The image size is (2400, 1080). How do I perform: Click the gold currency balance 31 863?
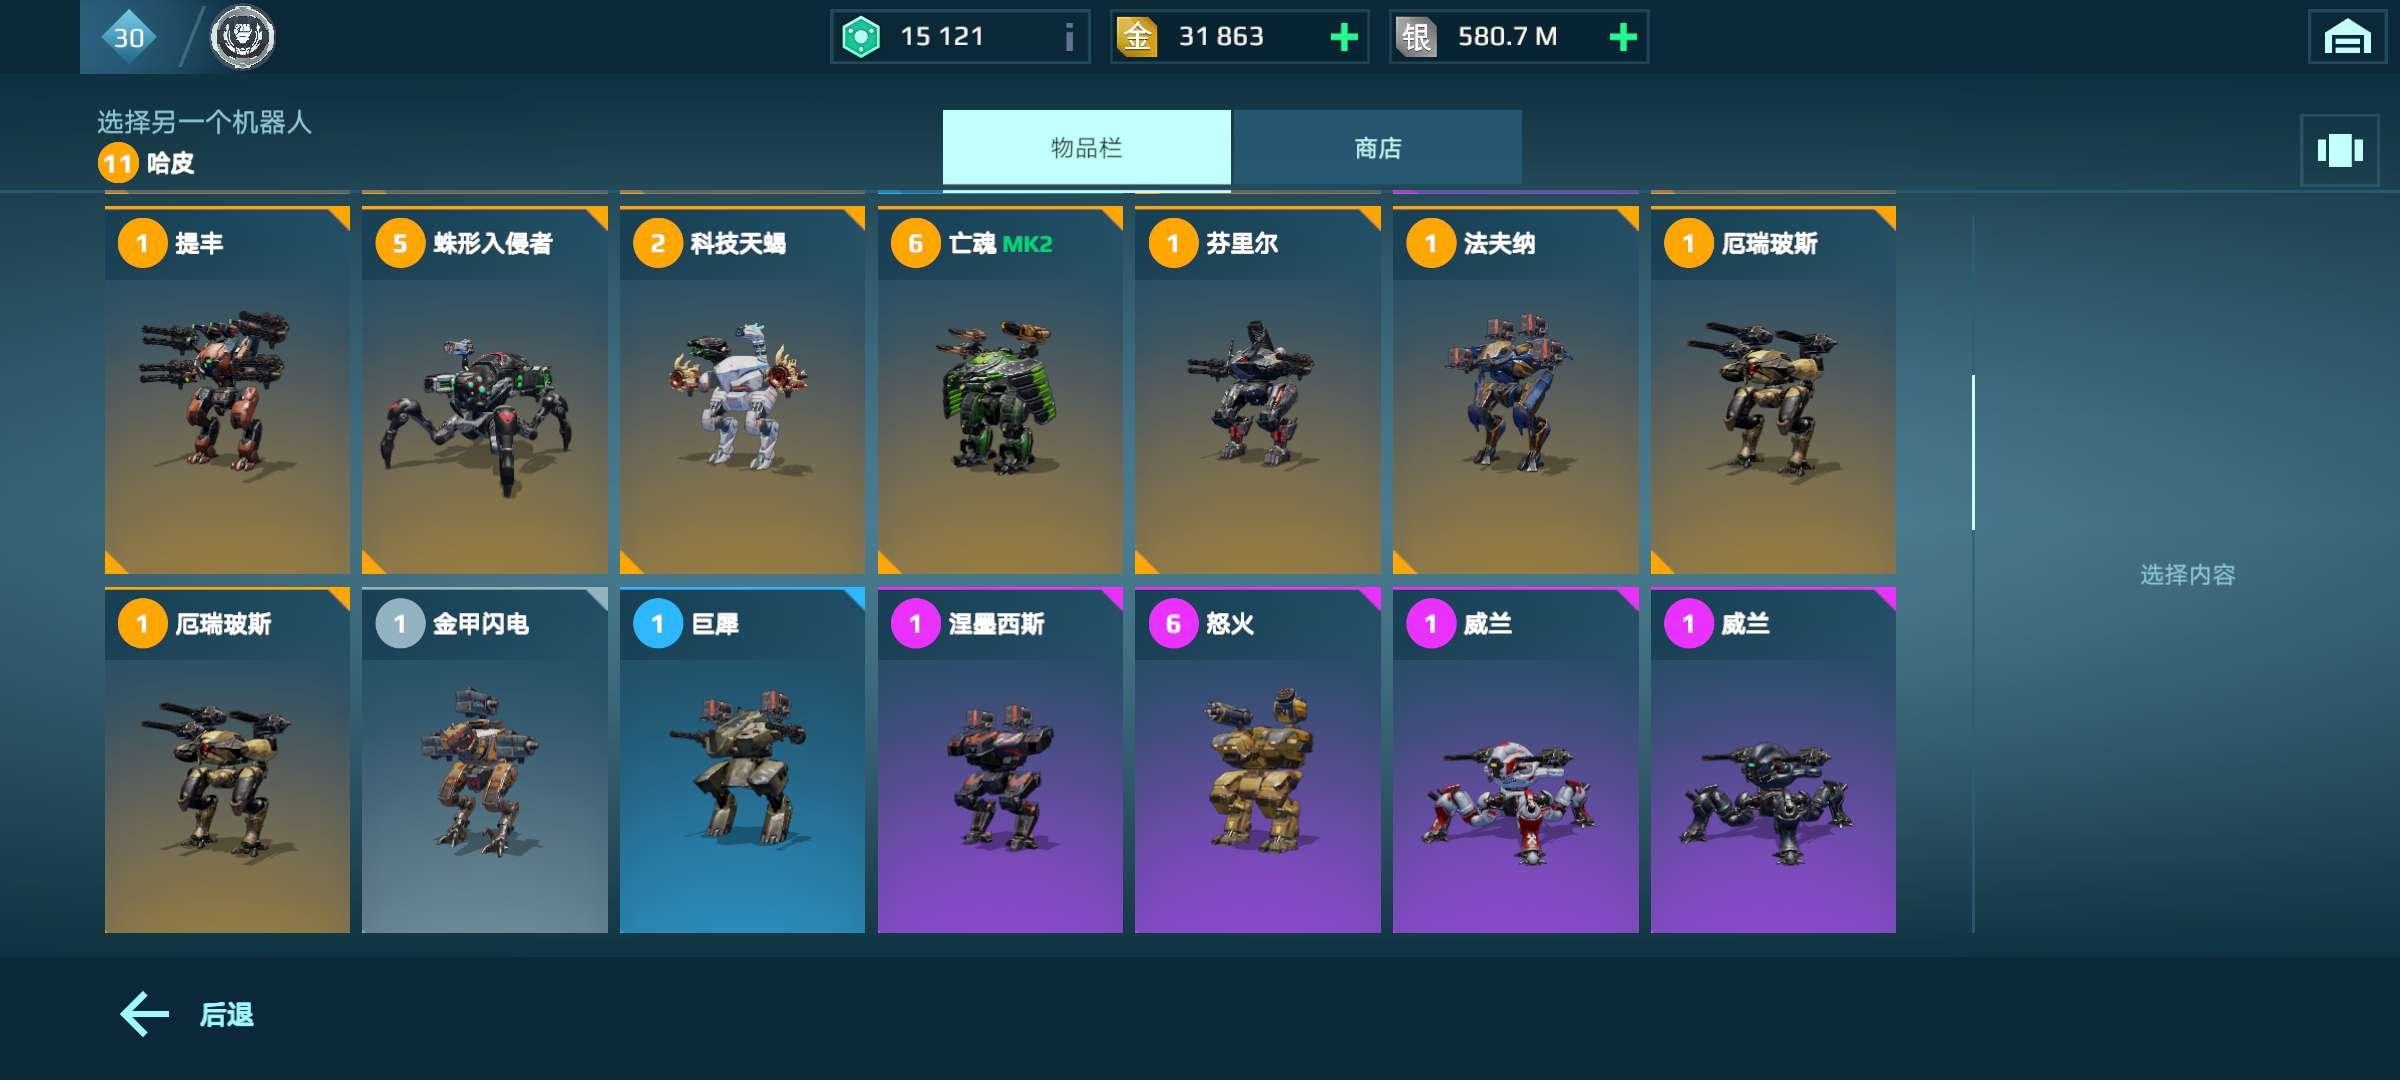(1221, 37)
